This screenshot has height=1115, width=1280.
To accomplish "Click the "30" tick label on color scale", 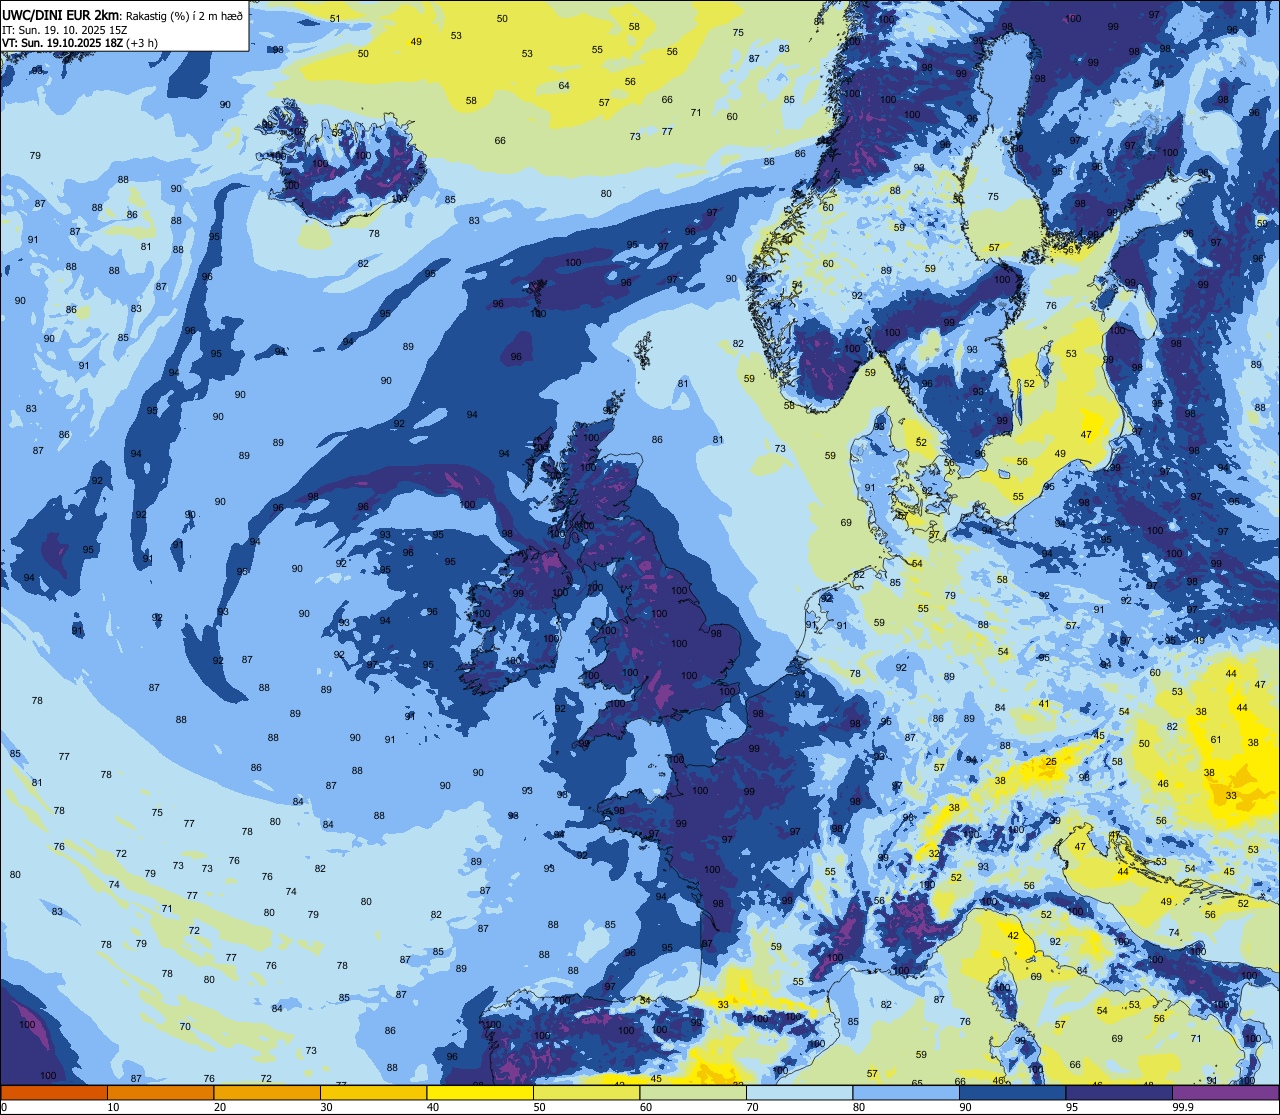I will point(326,1107).
